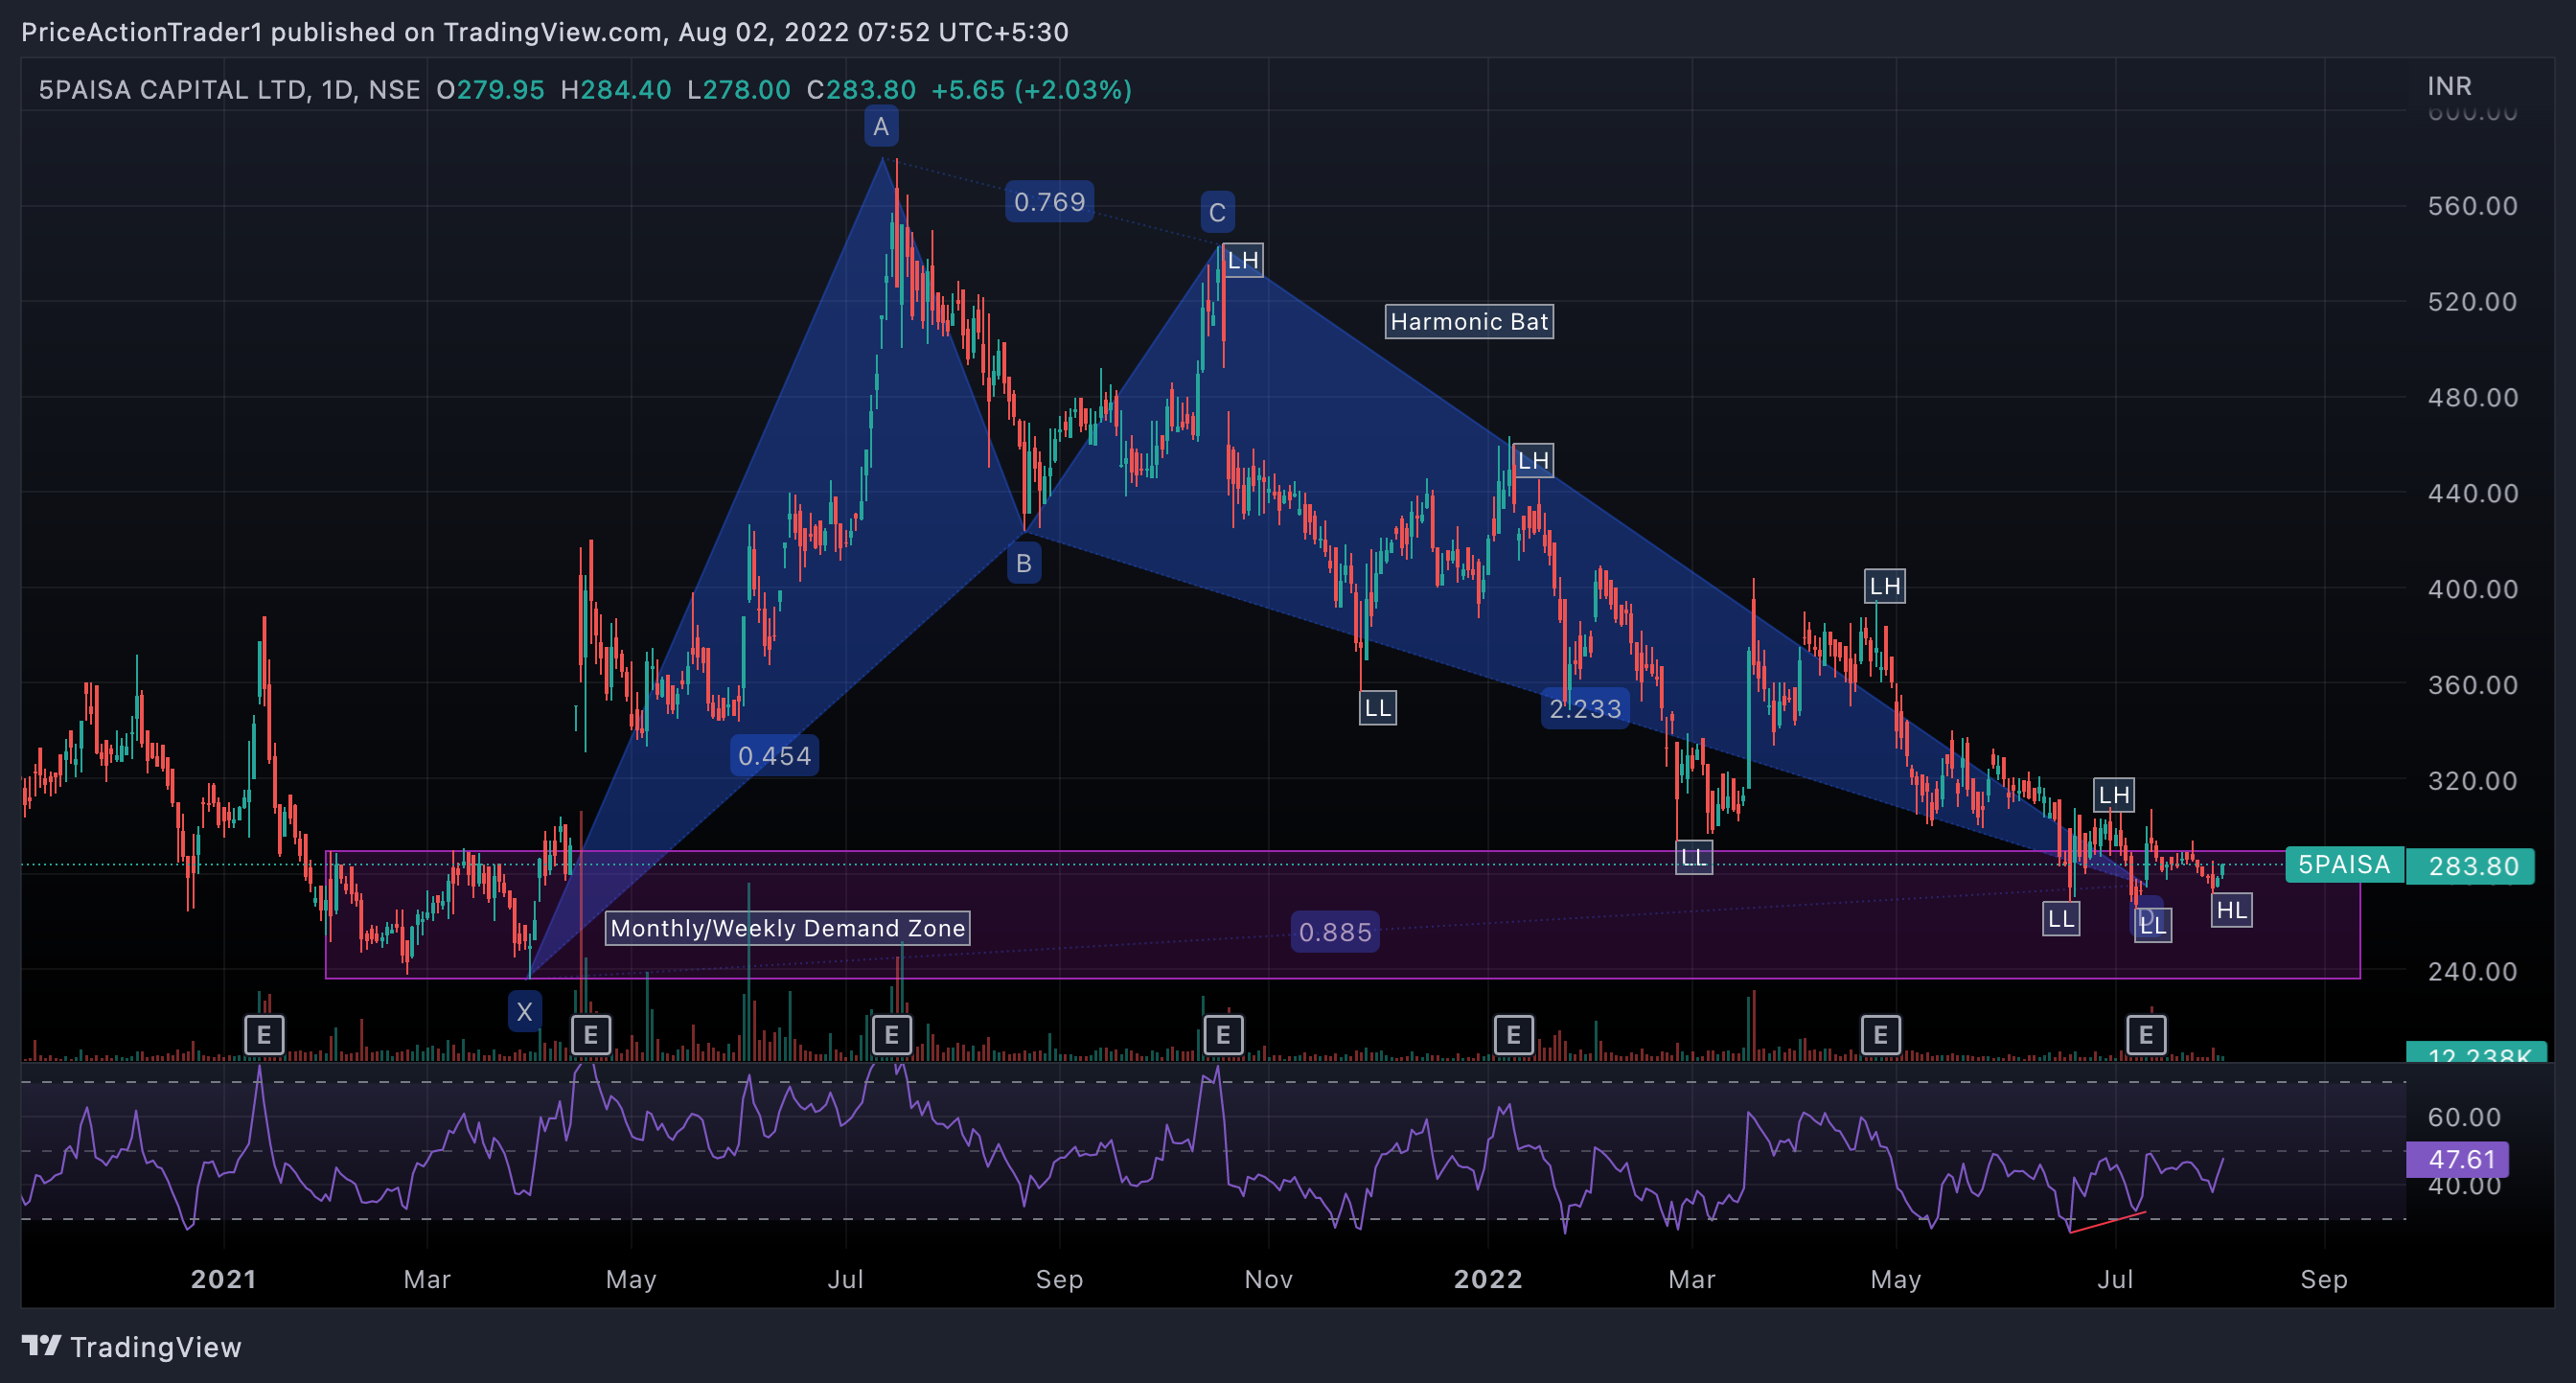The height and width of the screenshot is (1383, 2576).
Task: Click the 560.00 price axis label
Action: 2473,206
